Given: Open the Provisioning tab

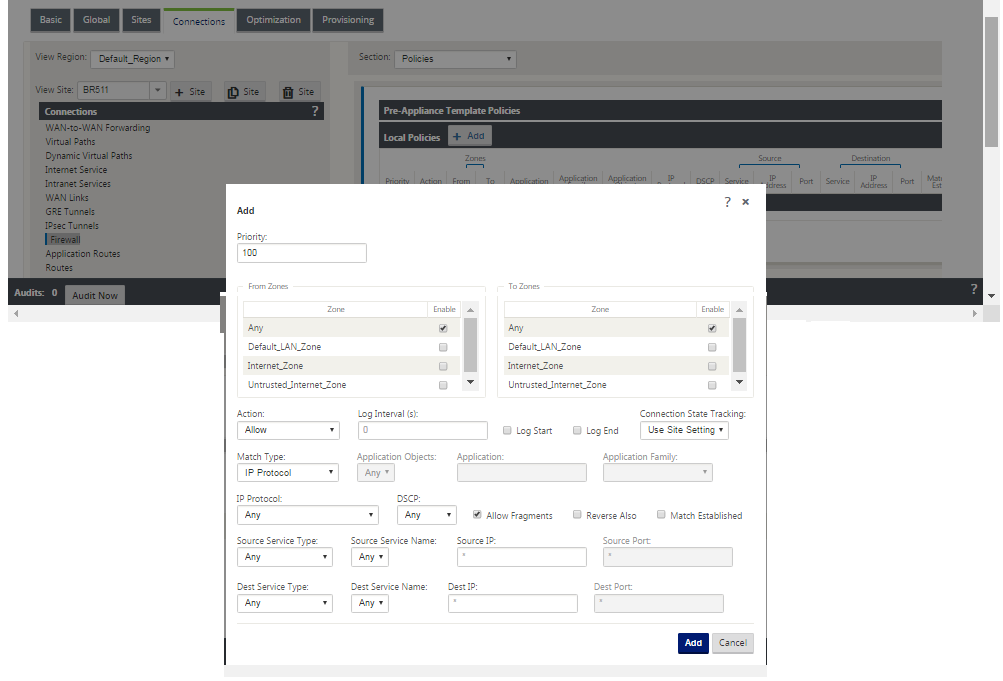Looking at the screenshot, I should [348, 20].
